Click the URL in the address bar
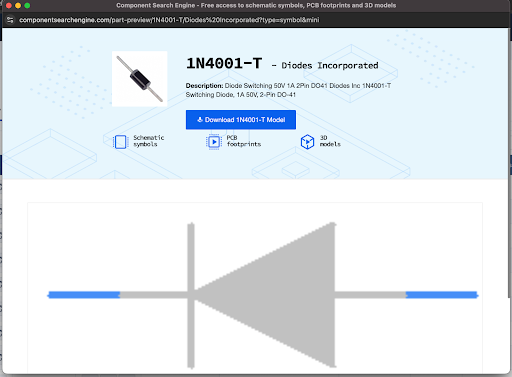The height and width of the screenshot is (377, 512). pos(169,20)
